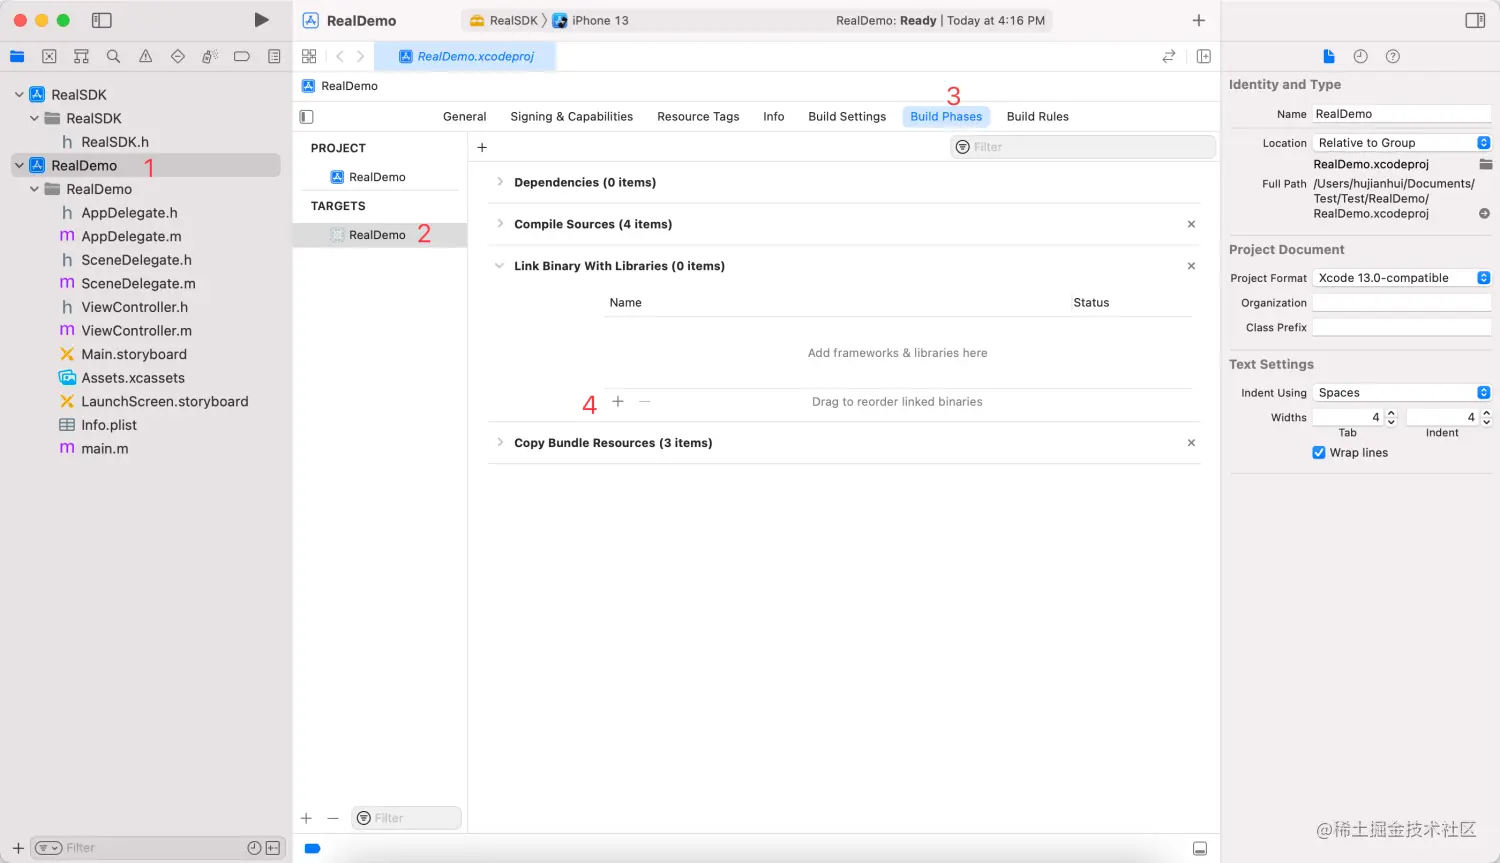Open the find navigator magnifier icon

pyautogui.click(x=113, y=57)
